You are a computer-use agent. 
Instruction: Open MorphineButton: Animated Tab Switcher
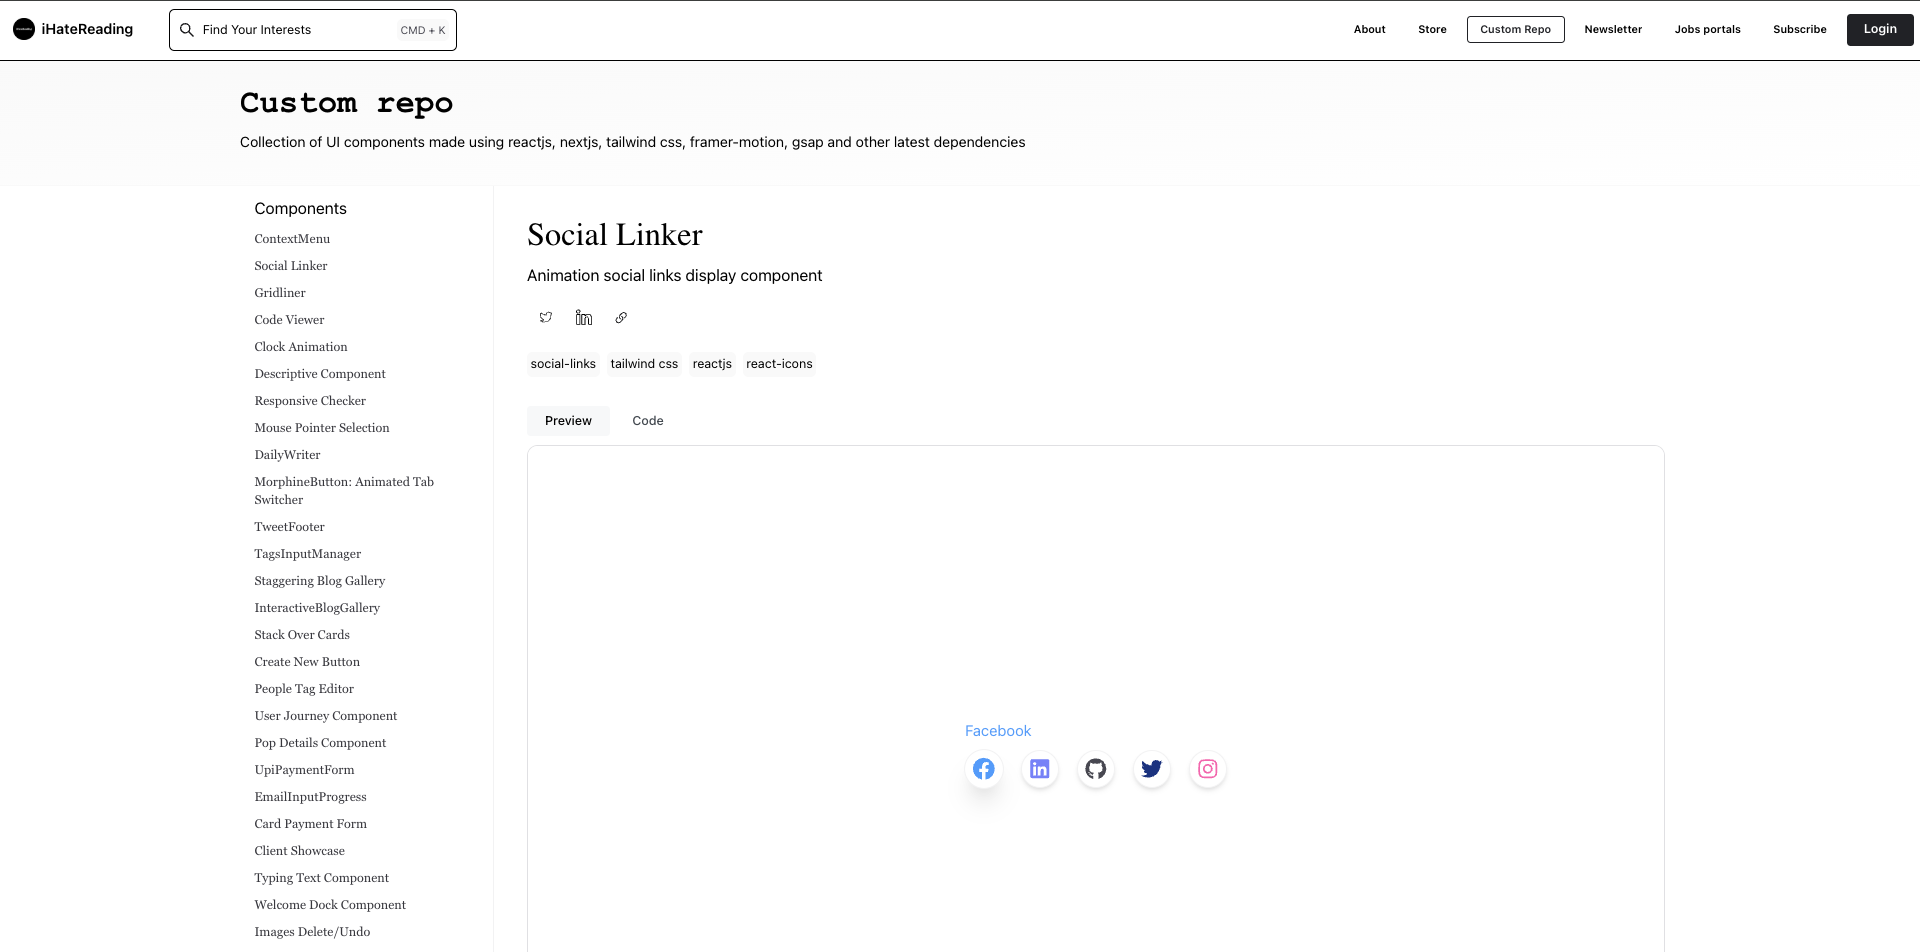(x=344, y=491)
